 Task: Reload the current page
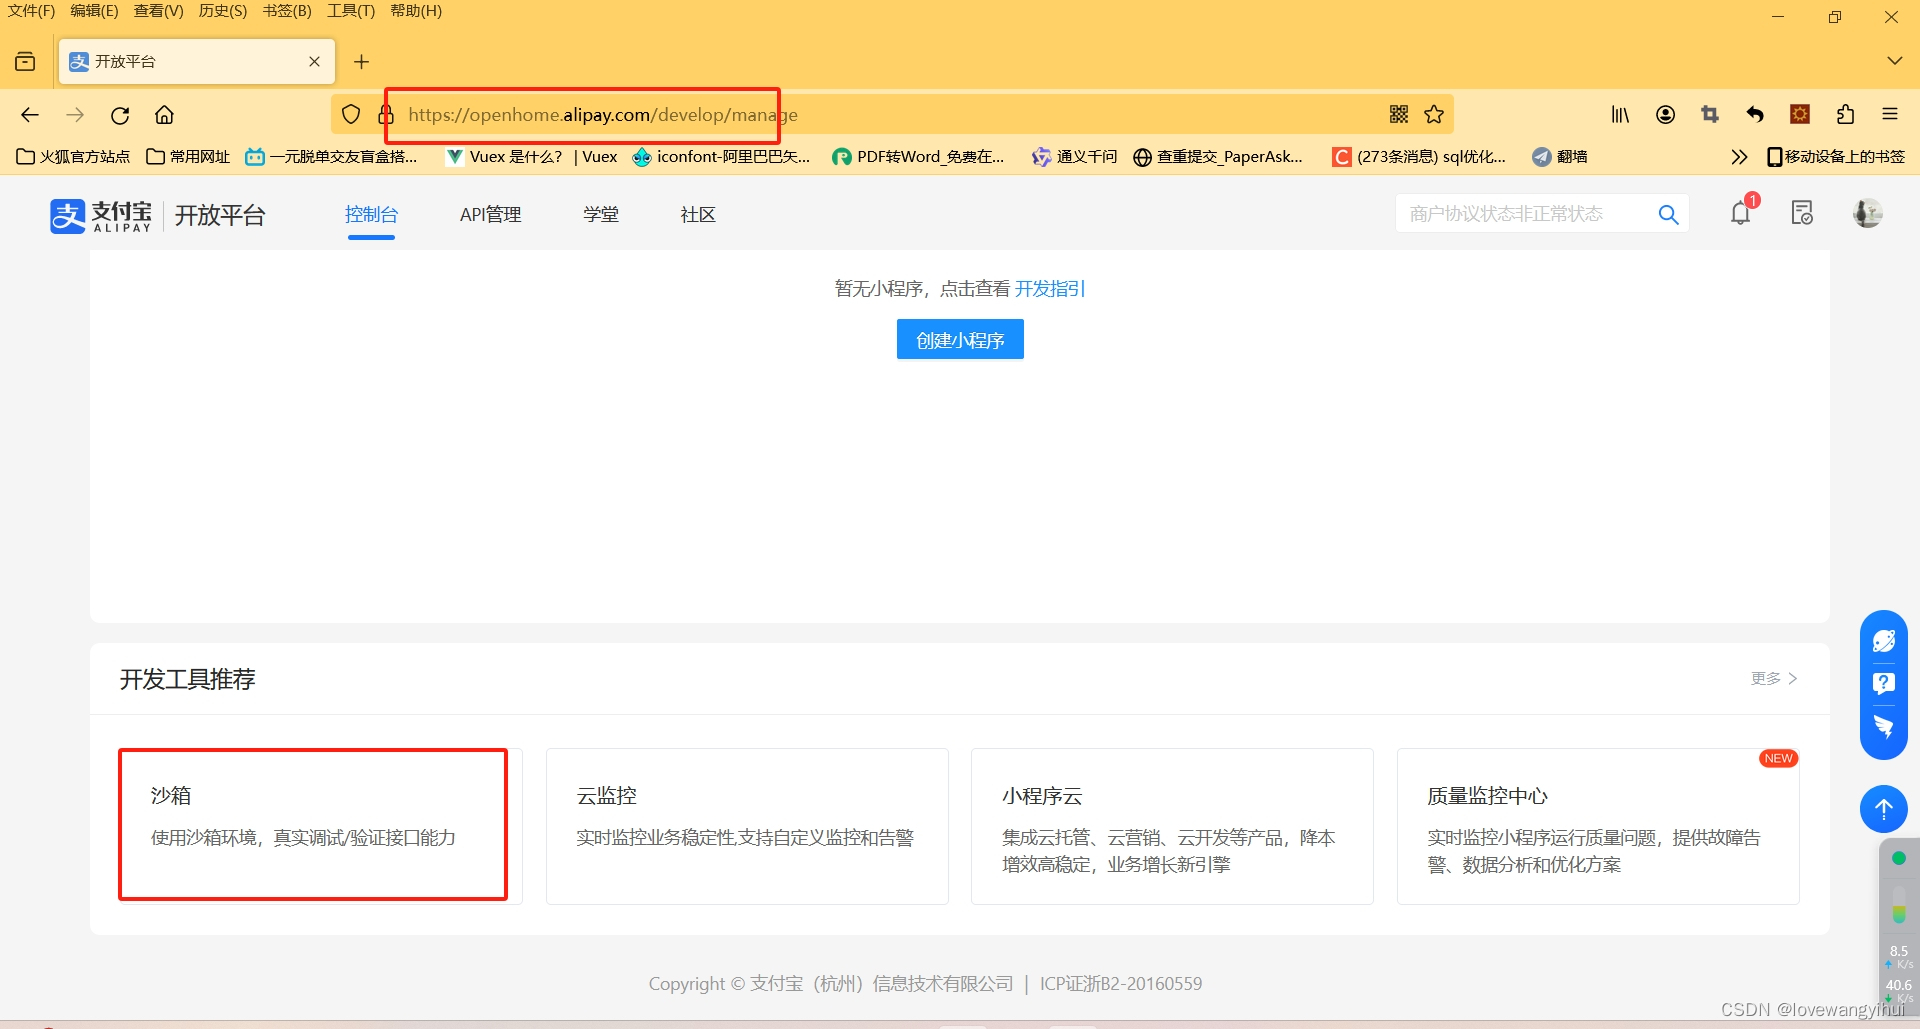tap(120, 115)
